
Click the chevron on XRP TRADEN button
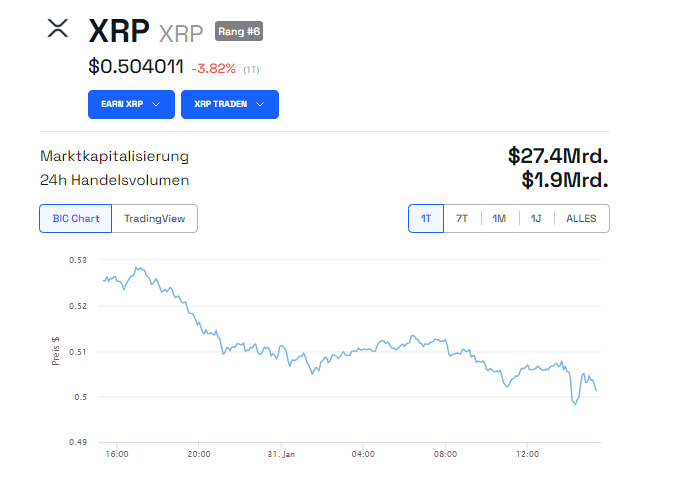(260, 104)
